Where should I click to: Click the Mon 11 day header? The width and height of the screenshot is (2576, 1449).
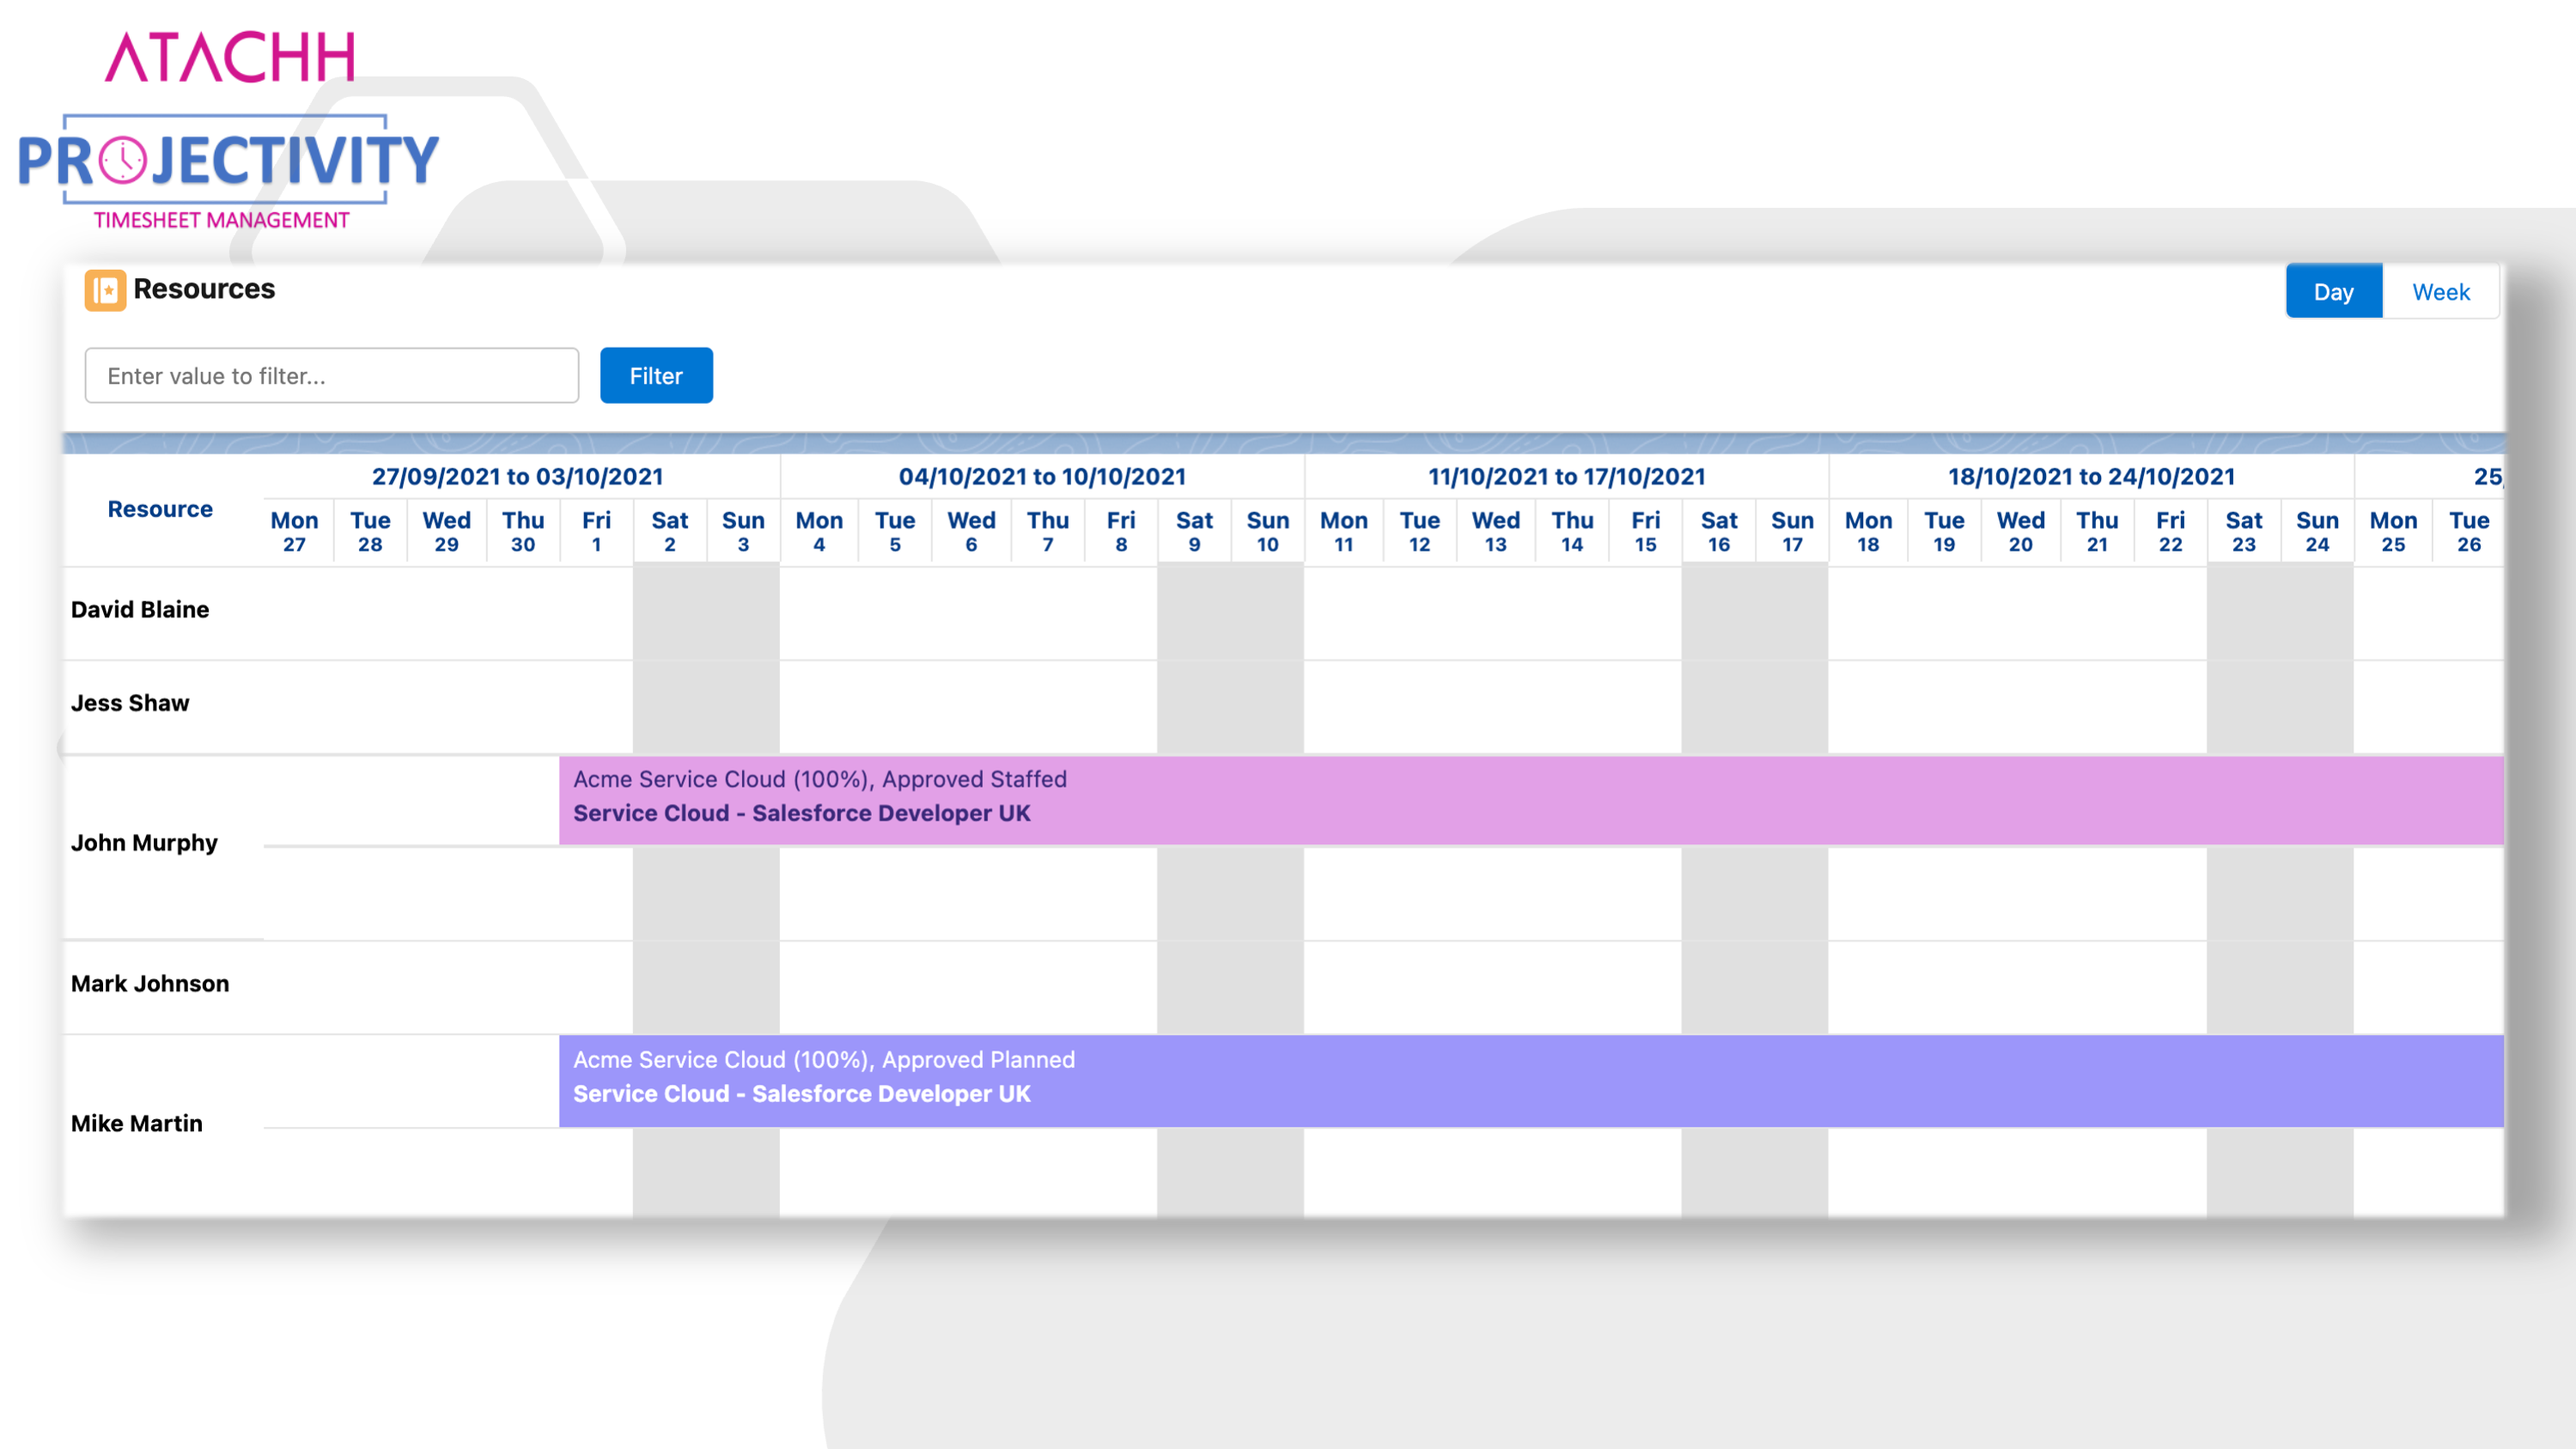click(1343, 531)
